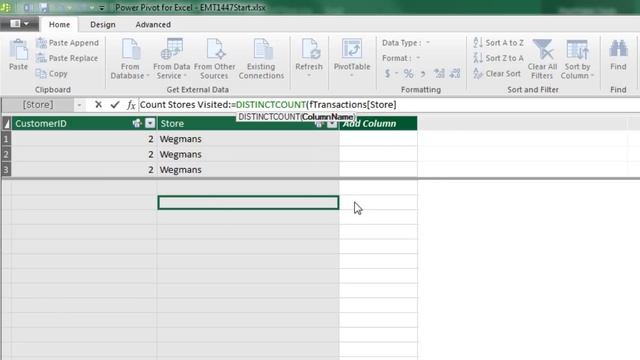Click Clear All Filters
Viewport: 640px width, 360px height.
pyautogui.click(x=542, y=59)
